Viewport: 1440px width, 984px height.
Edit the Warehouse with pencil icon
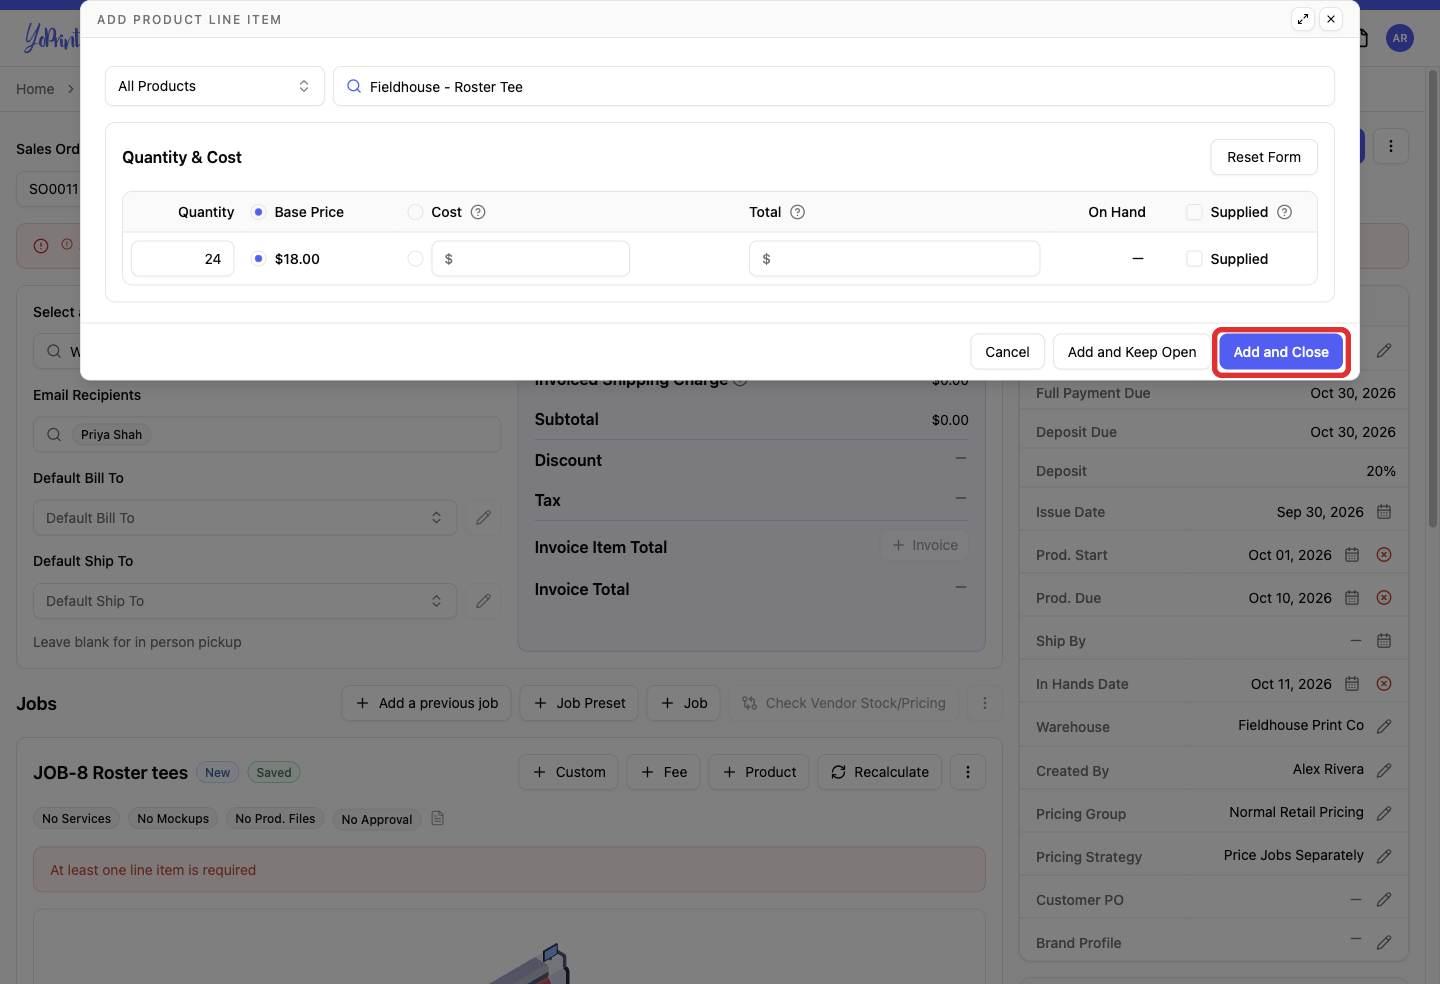pyautogui.click(x=1384, y=727)
